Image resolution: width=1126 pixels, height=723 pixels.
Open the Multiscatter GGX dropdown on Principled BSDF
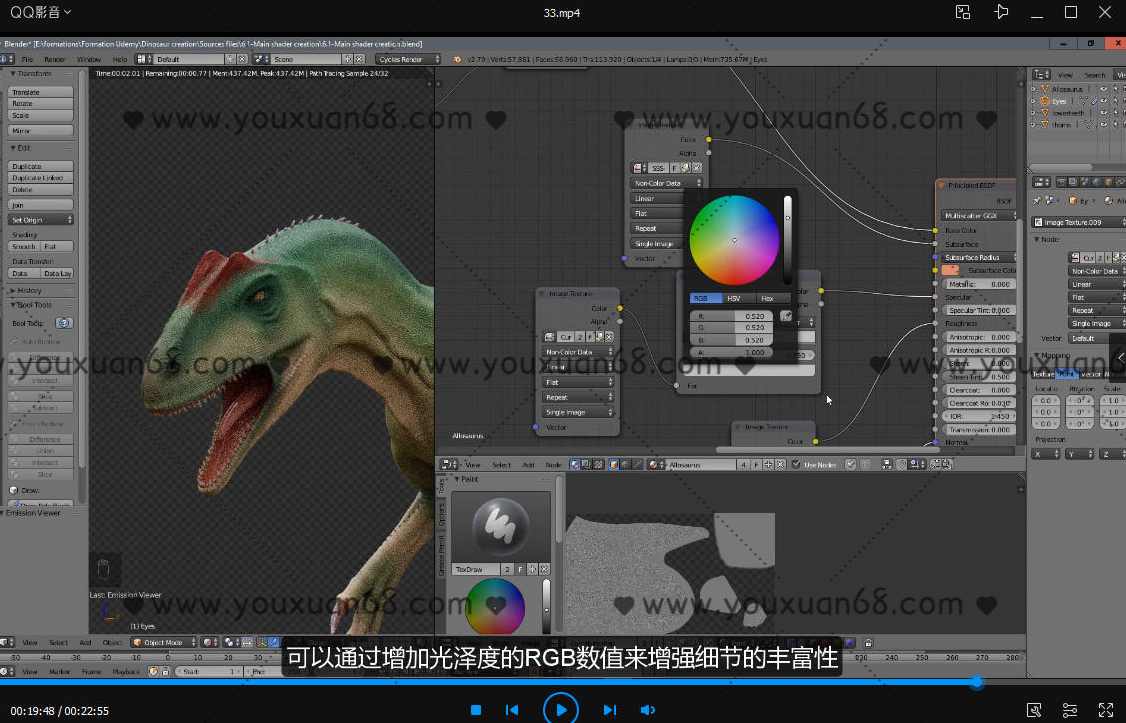coord(977,215)
